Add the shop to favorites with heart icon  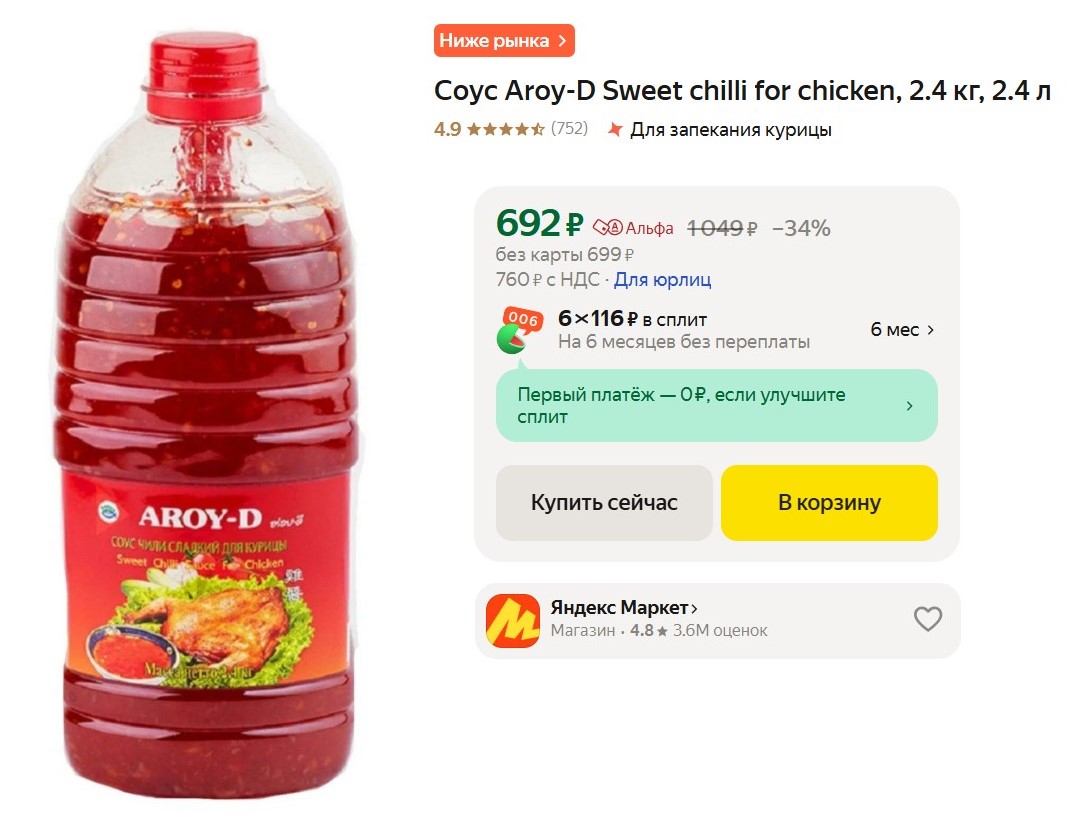click(928, 619)
